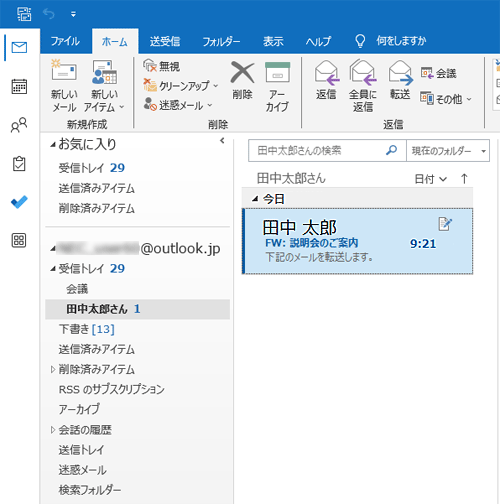This screenshot has width=500, height=504.
Task: Collapse the 今日 message group
Action: point(255,199)
